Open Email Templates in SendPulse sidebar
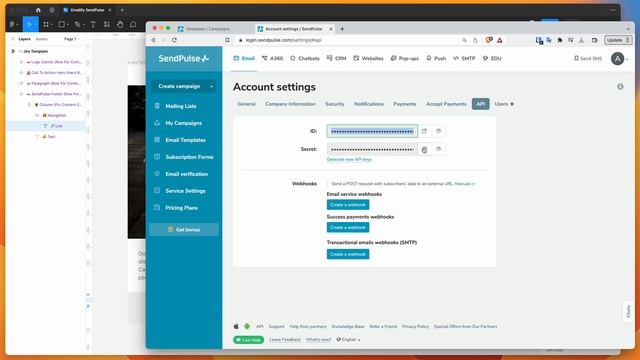This screenshot has height=360, width=640. click(185, 140)
